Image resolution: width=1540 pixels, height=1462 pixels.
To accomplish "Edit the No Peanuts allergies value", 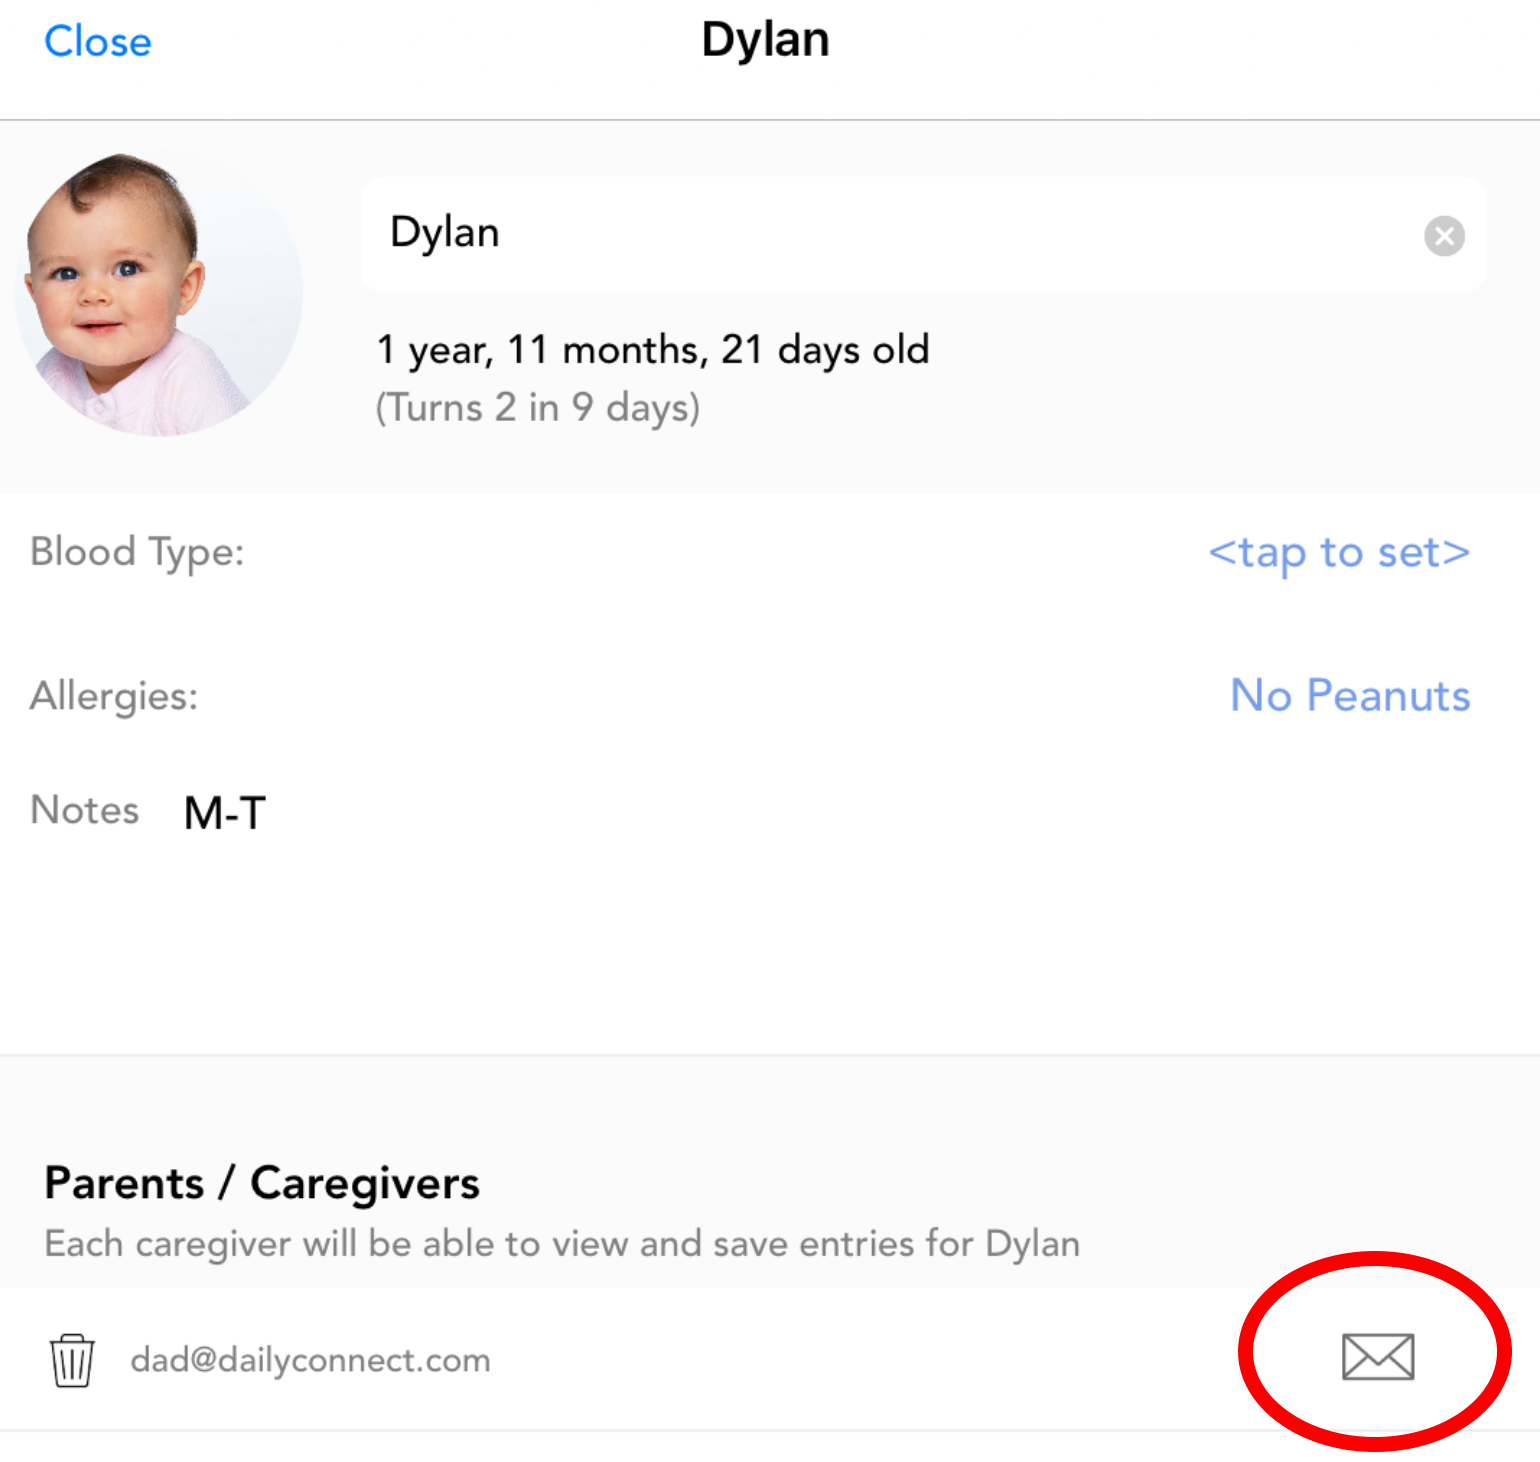I will tap(1350, 695).
